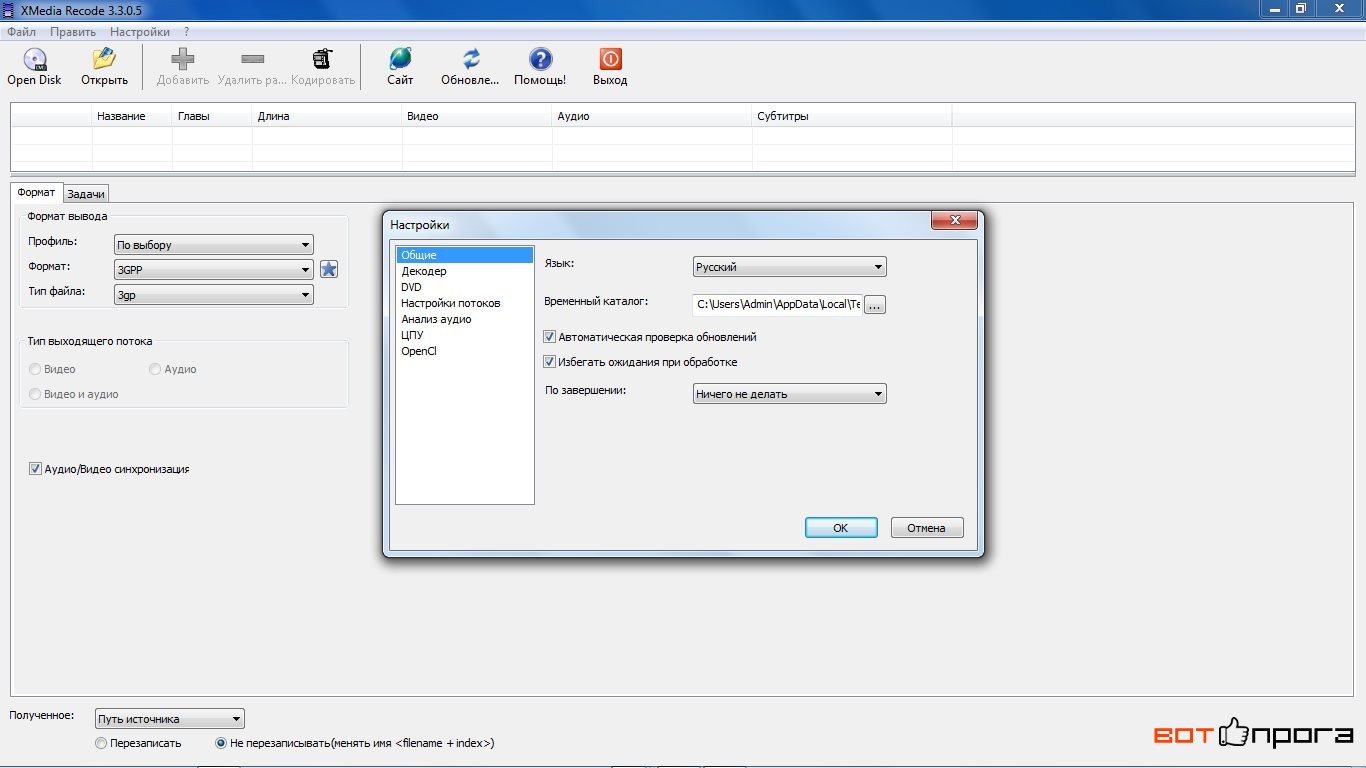Image resolution: width=1366 pixels, height=768 pixels.
Task: Close the Настройки dialog
Action: tap(953, 220)
